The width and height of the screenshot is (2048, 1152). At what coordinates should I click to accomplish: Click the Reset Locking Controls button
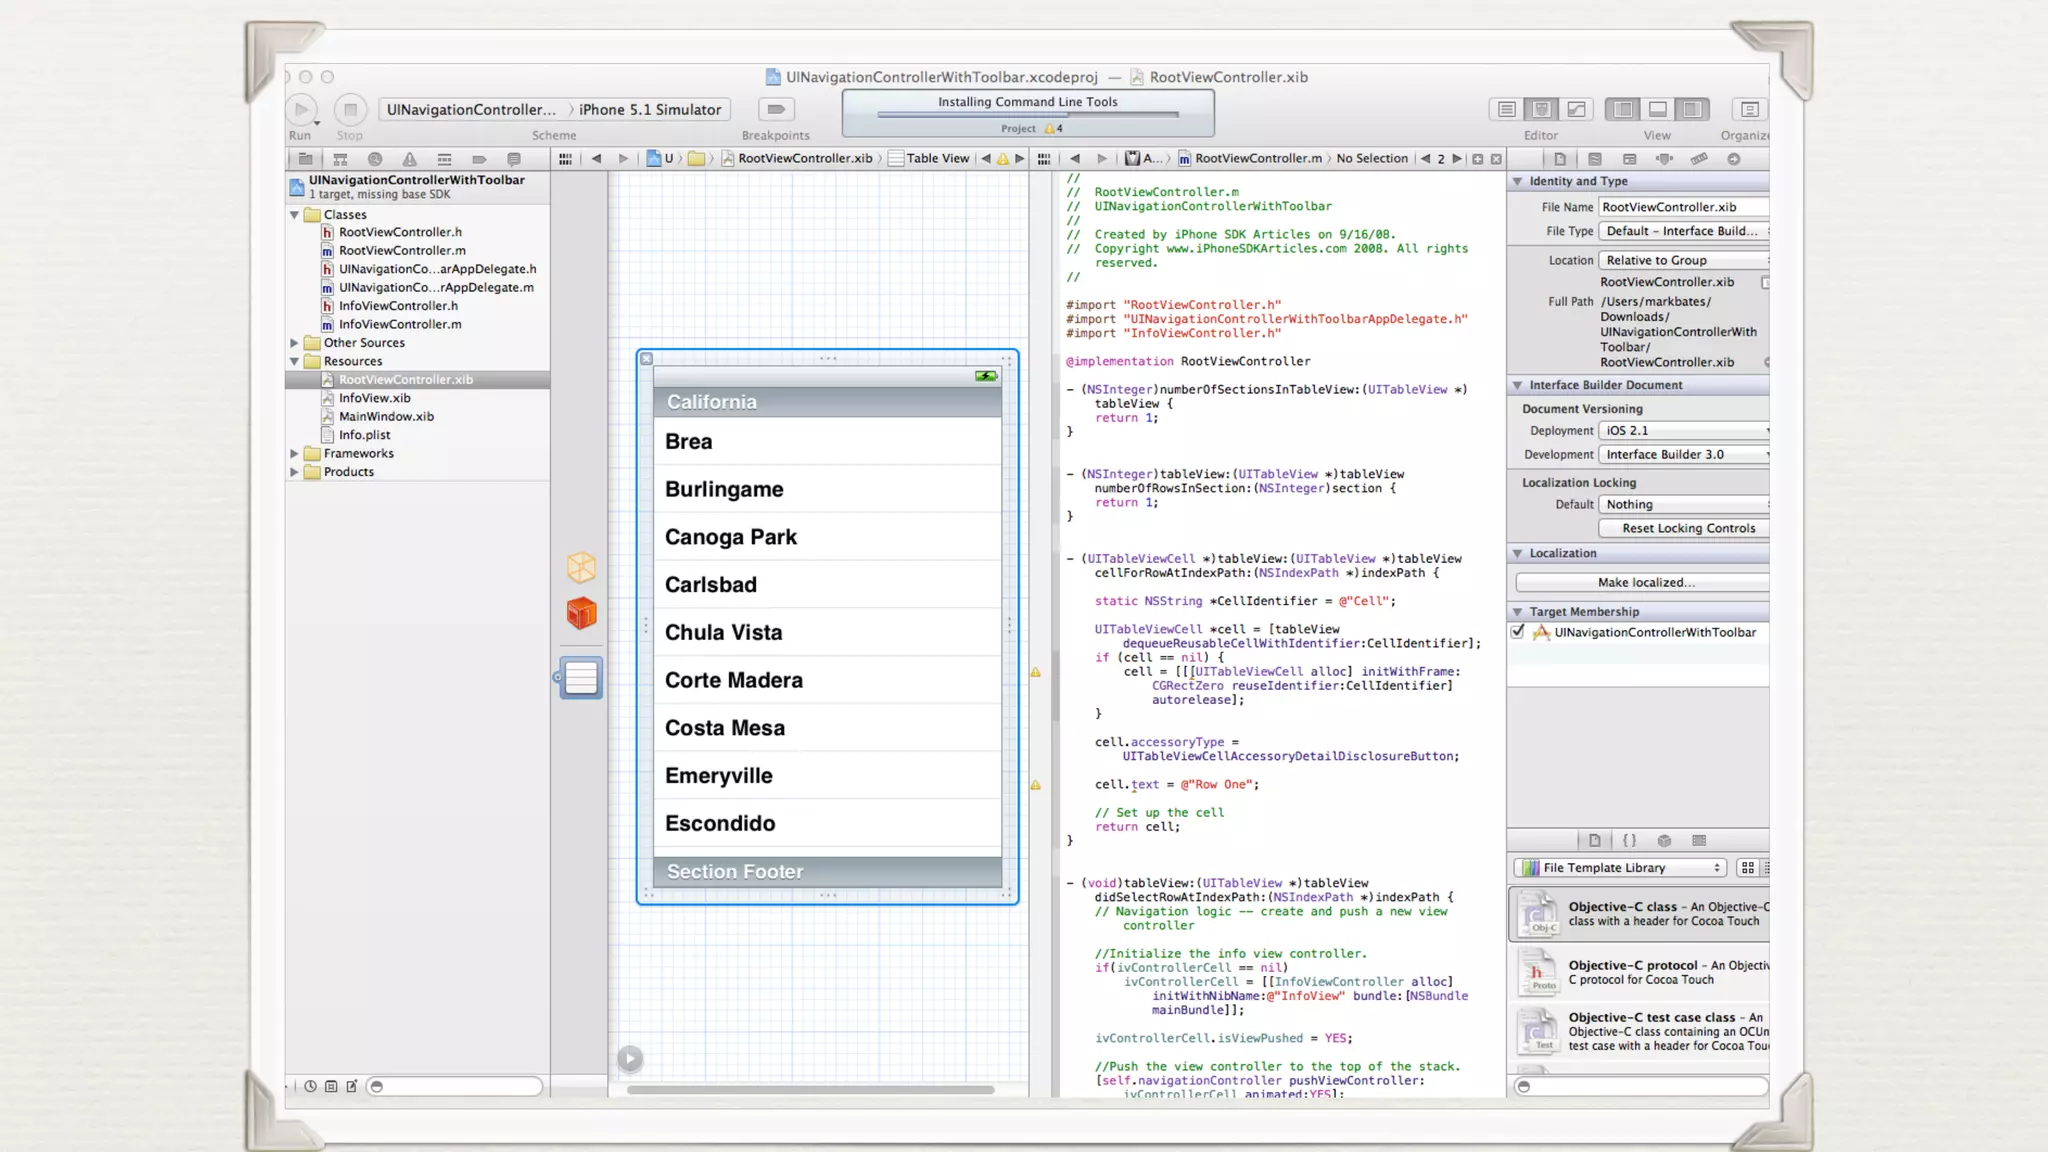tap(1687, 528)
